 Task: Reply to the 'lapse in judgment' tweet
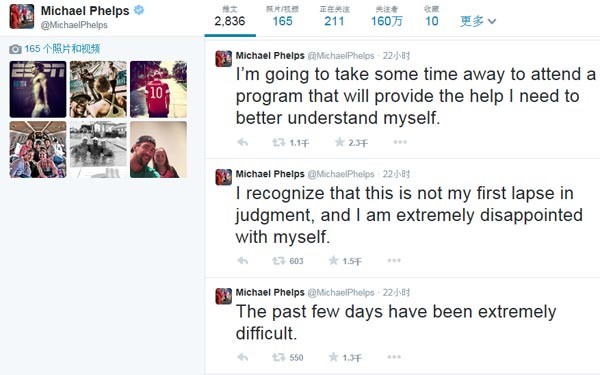click(243, 261)
